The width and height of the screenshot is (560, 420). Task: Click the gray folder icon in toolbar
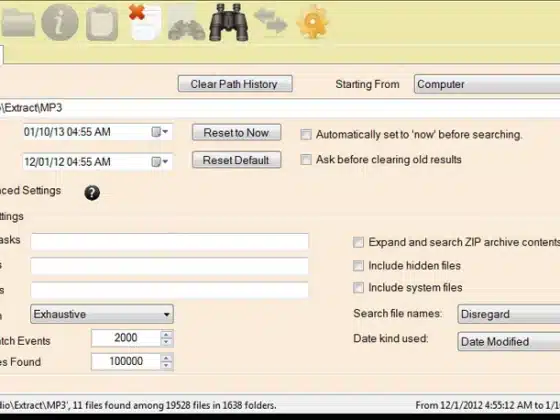click(x=18, y=23)
